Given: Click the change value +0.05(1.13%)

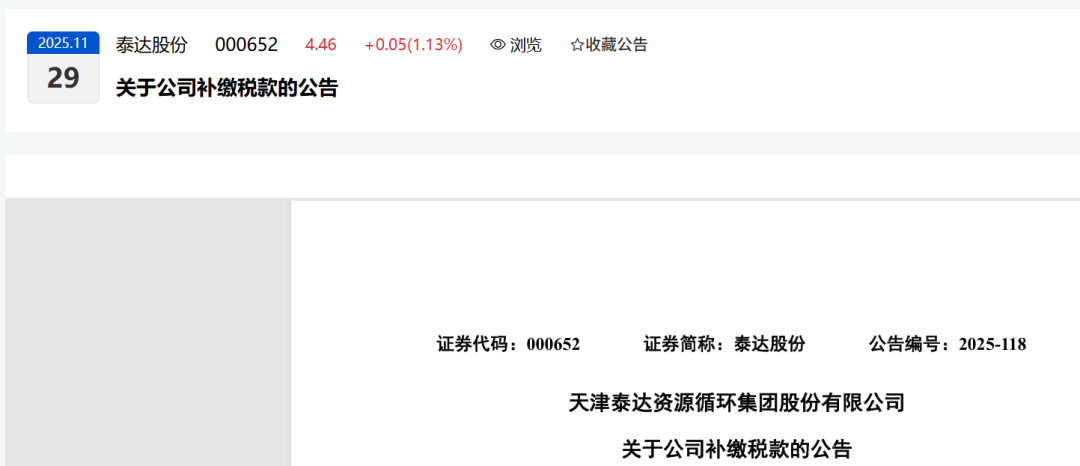Looking at the screenshot, I should [414, 45].
